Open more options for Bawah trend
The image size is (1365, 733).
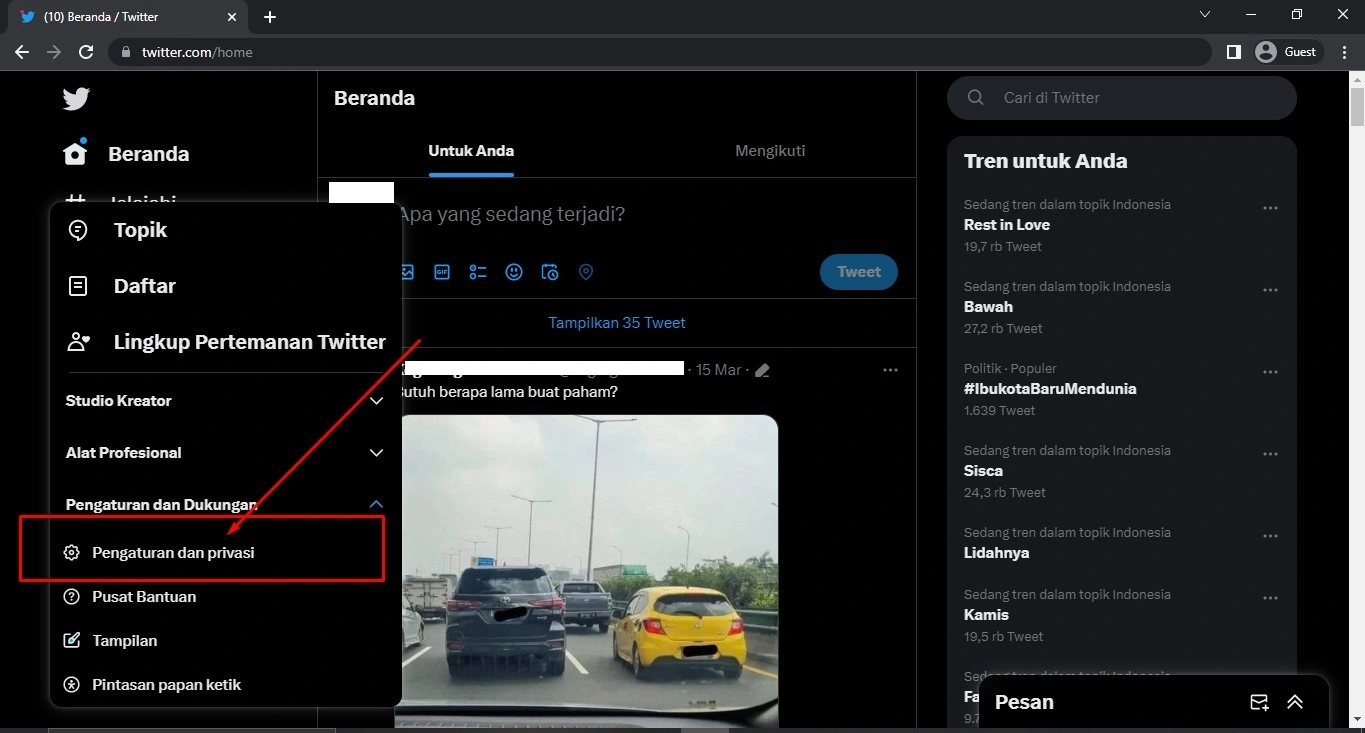1270,290
